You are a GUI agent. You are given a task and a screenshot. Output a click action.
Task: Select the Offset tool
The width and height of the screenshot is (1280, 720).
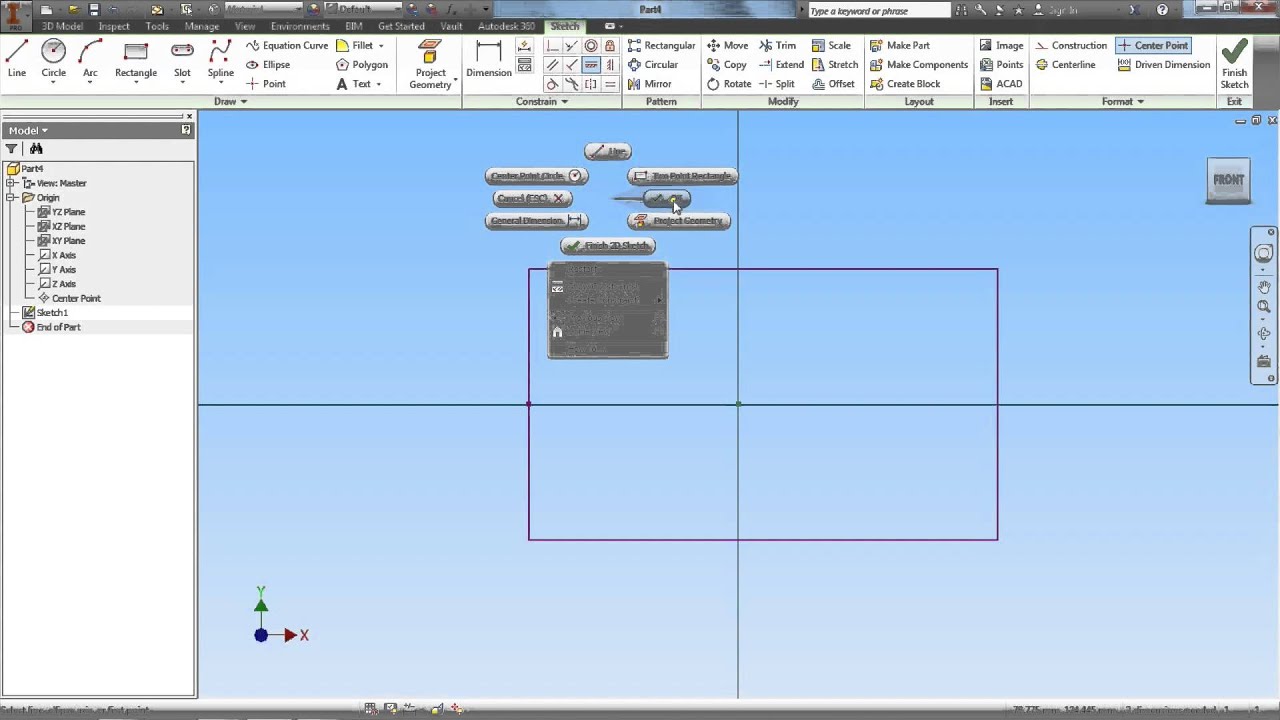[833, 84]
